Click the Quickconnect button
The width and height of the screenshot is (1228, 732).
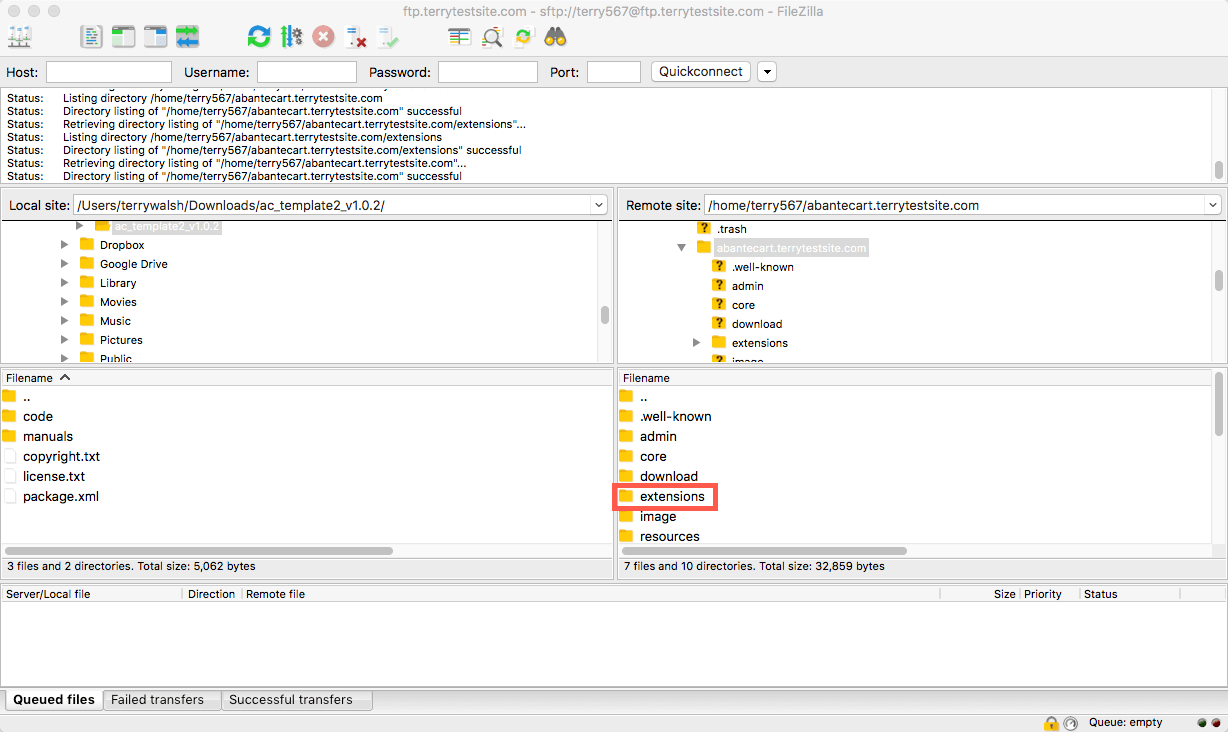pos(701,72)
